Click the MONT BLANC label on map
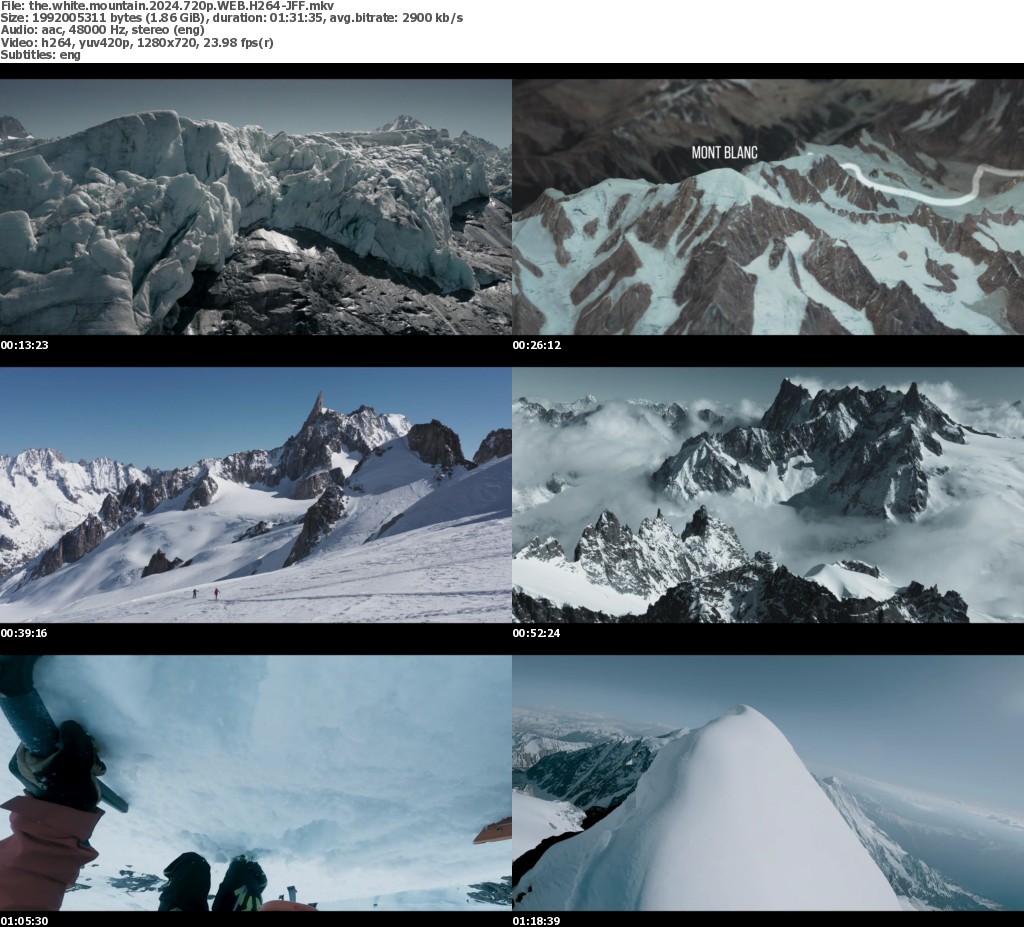The image size is (1024, 927). click(724, 153)
